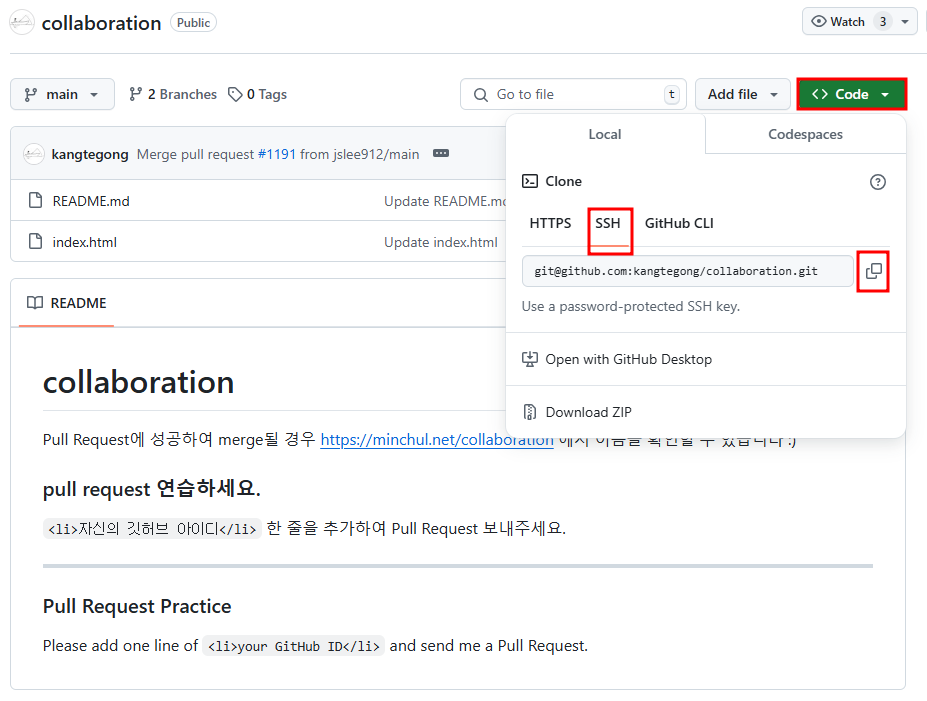Click the Watch count 3
The height and width of the screenshot is (701, 927).
pos(883,22)
